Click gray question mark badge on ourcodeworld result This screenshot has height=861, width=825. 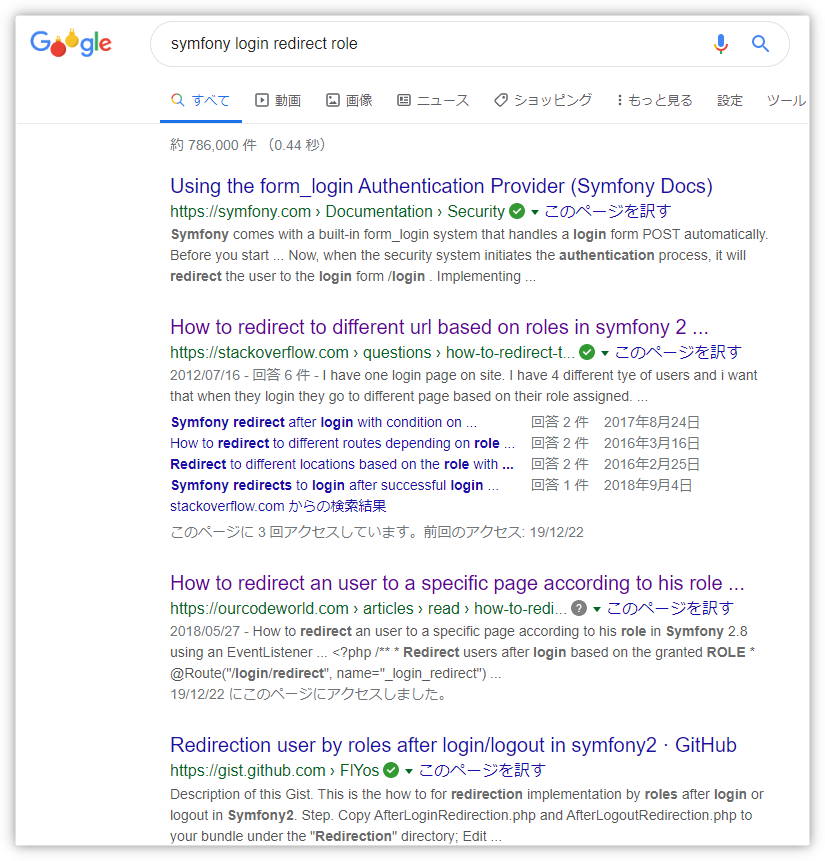(579, 608)
